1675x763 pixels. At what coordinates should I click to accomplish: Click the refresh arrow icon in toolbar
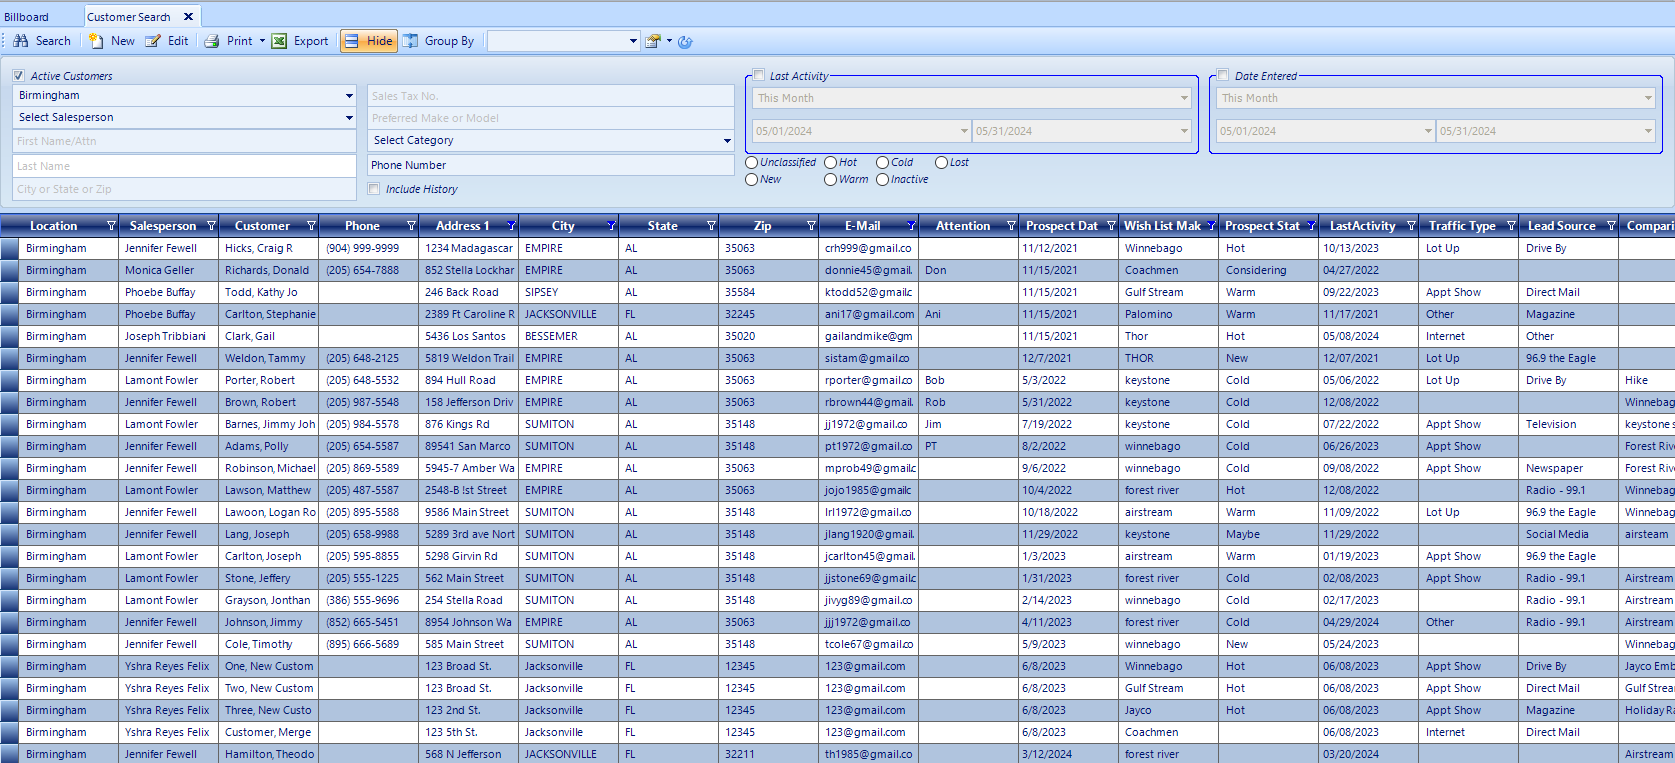coord(685,42)
